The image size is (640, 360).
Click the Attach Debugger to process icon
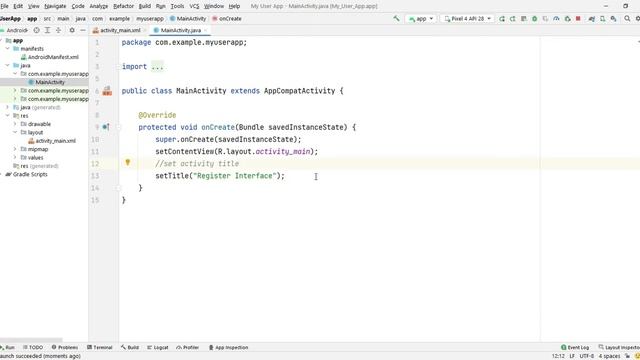click(x=567, y=19)
